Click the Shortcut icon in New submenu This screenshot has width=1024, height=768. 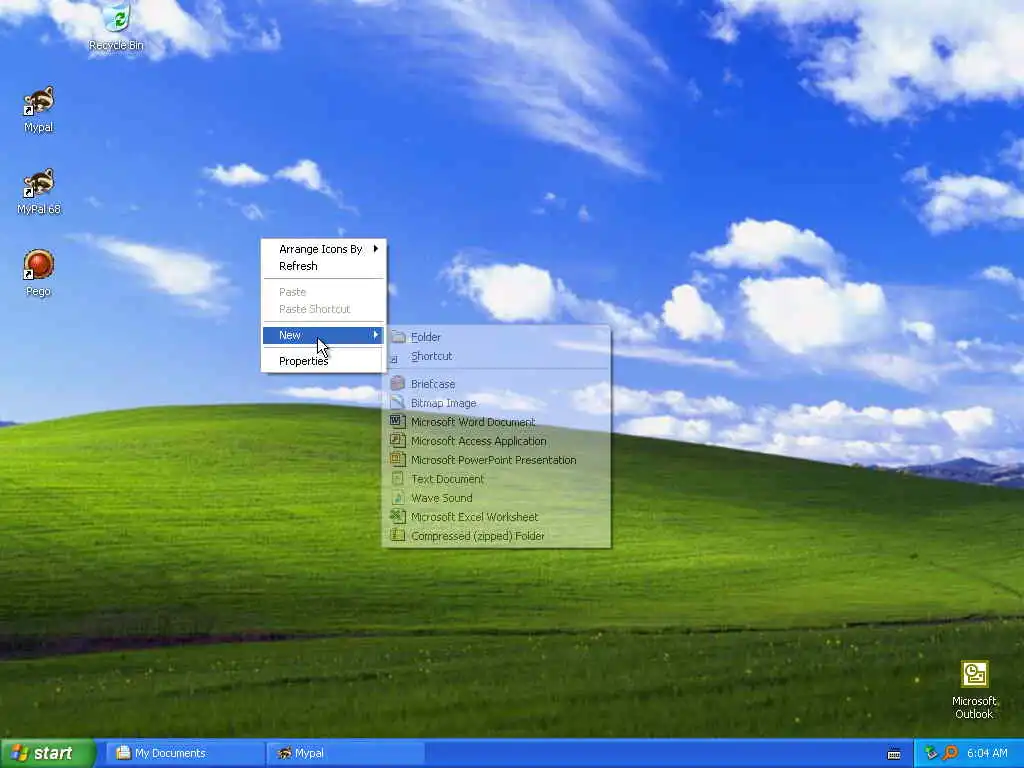click(395, 357)
